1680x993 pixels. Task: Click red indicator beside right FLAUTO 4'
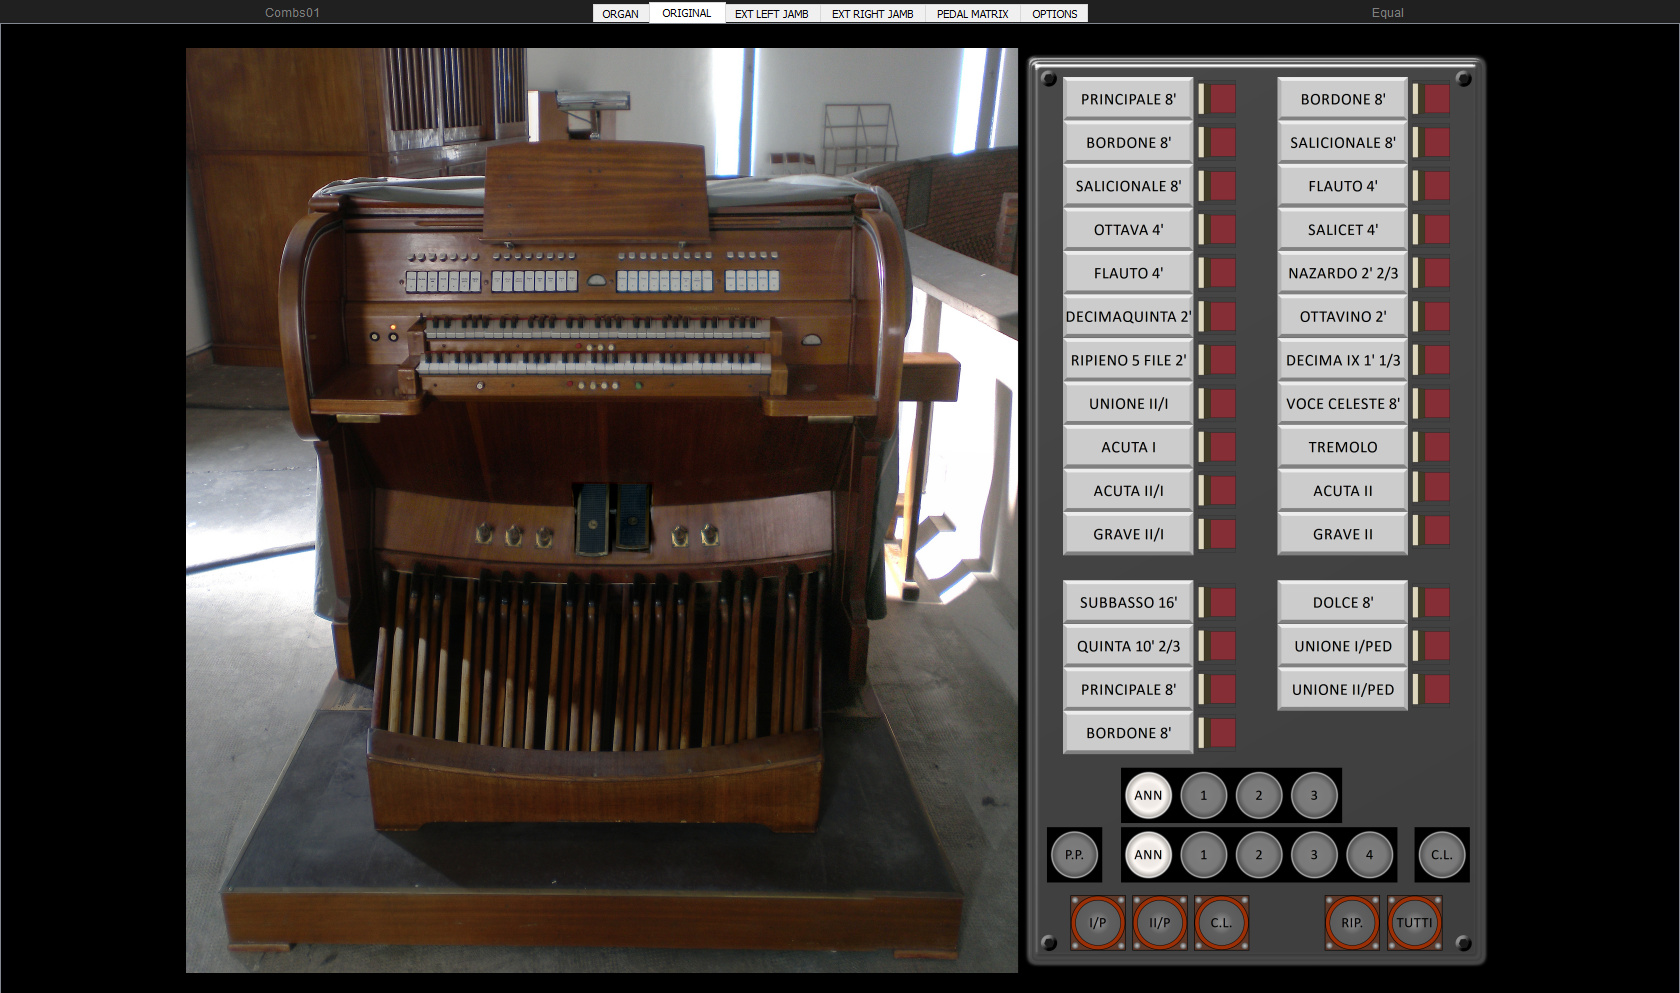(1437, 186)
